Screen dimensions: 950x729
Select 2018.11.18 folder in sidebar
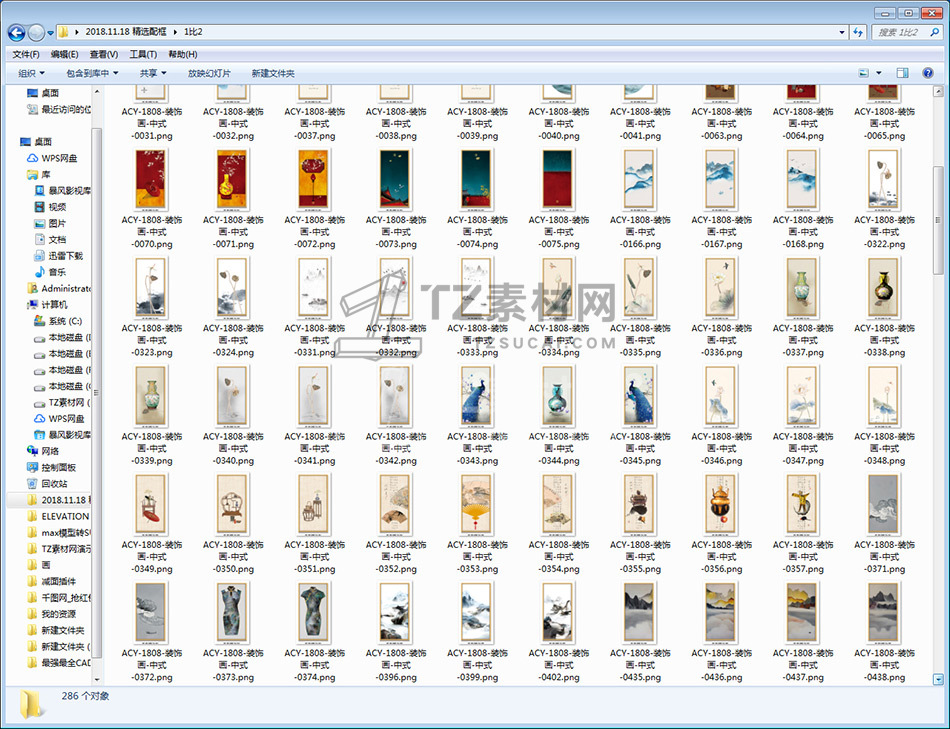point(59,500)
